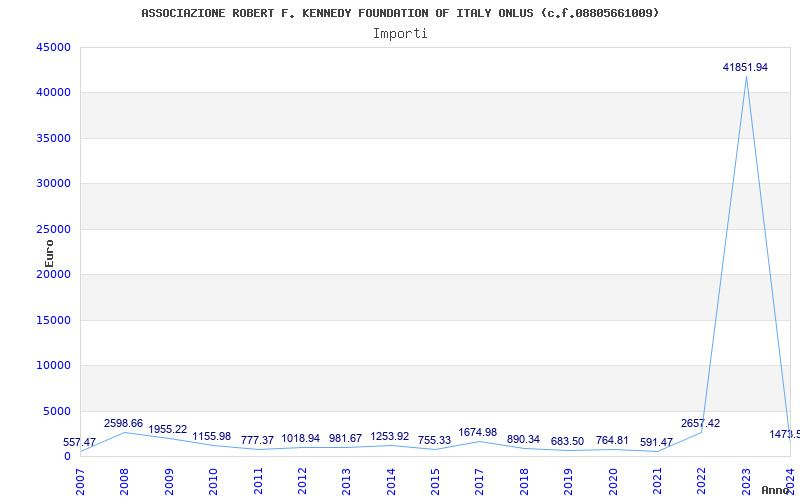Click the 15000 y-axis value

click(54, 320)
